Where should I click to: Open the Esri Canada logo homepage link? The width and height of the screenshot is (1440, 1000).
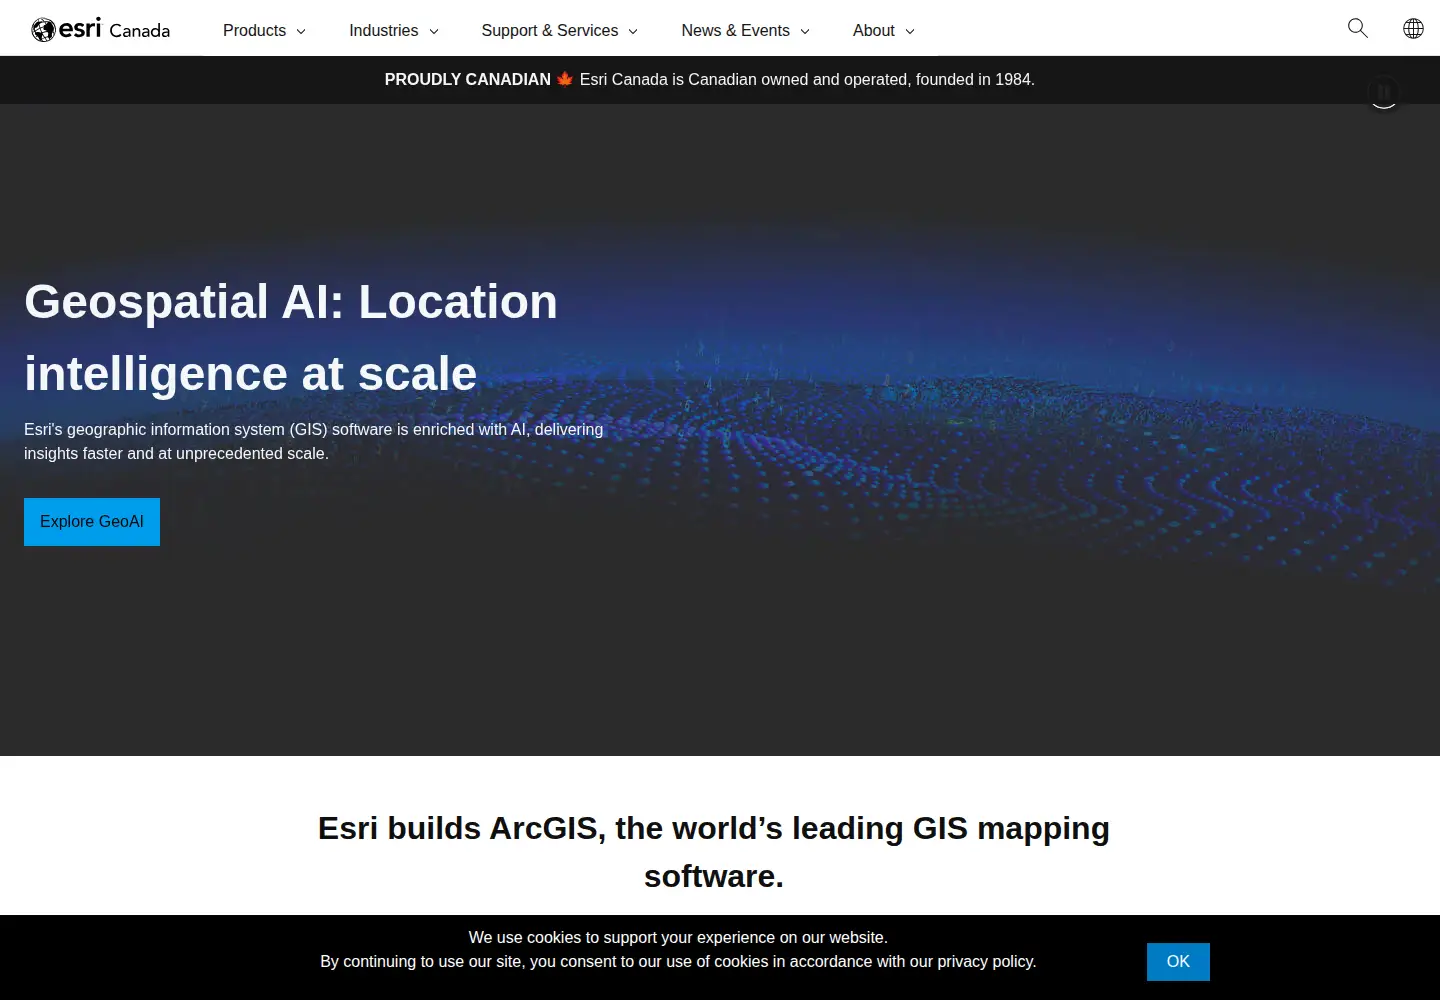(101, 29)
